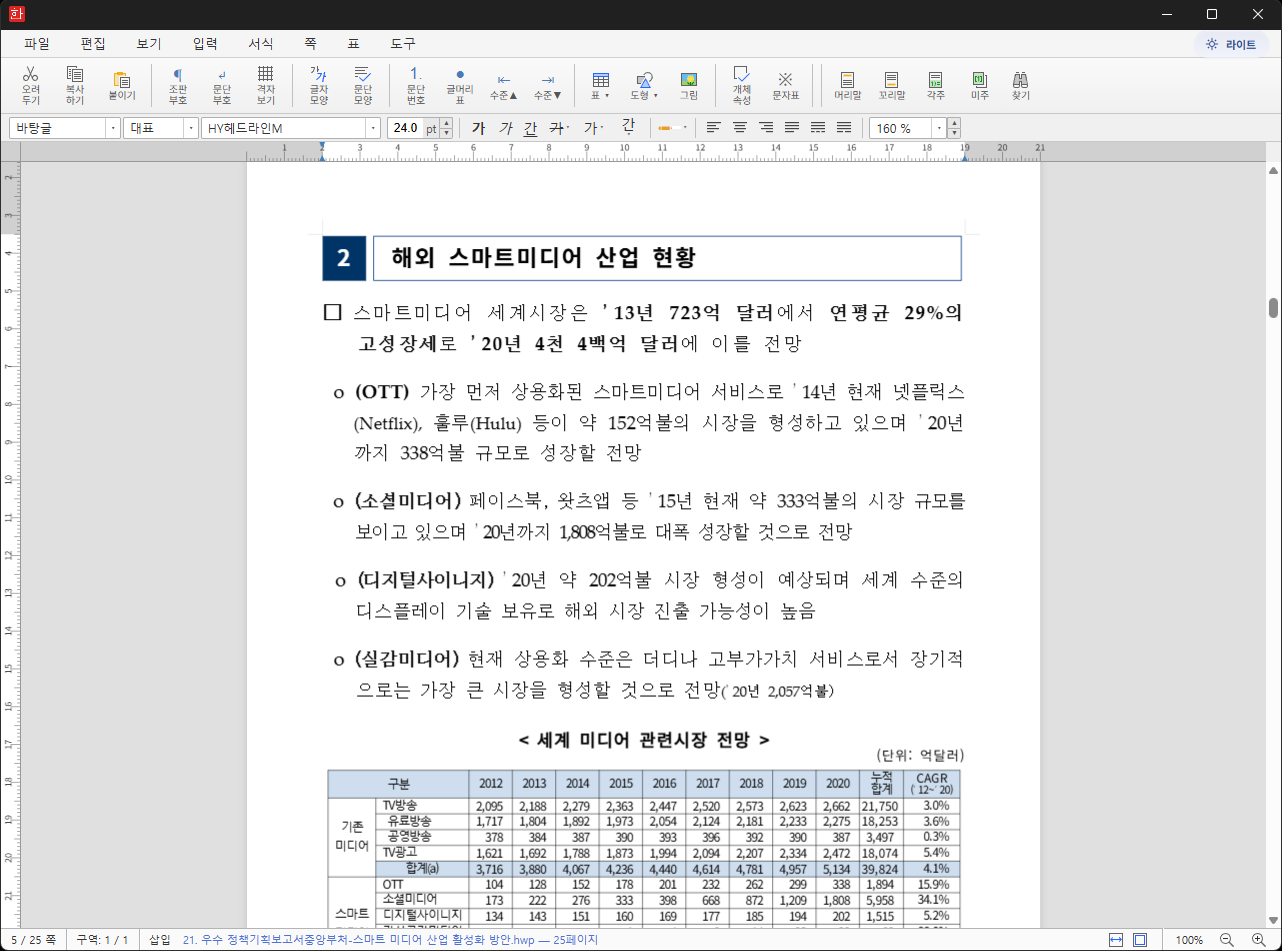The width and height of the screenshot is (1282, 951).
Task: Click the fit-width icon in status bar
Action: tap(1116, 940)
